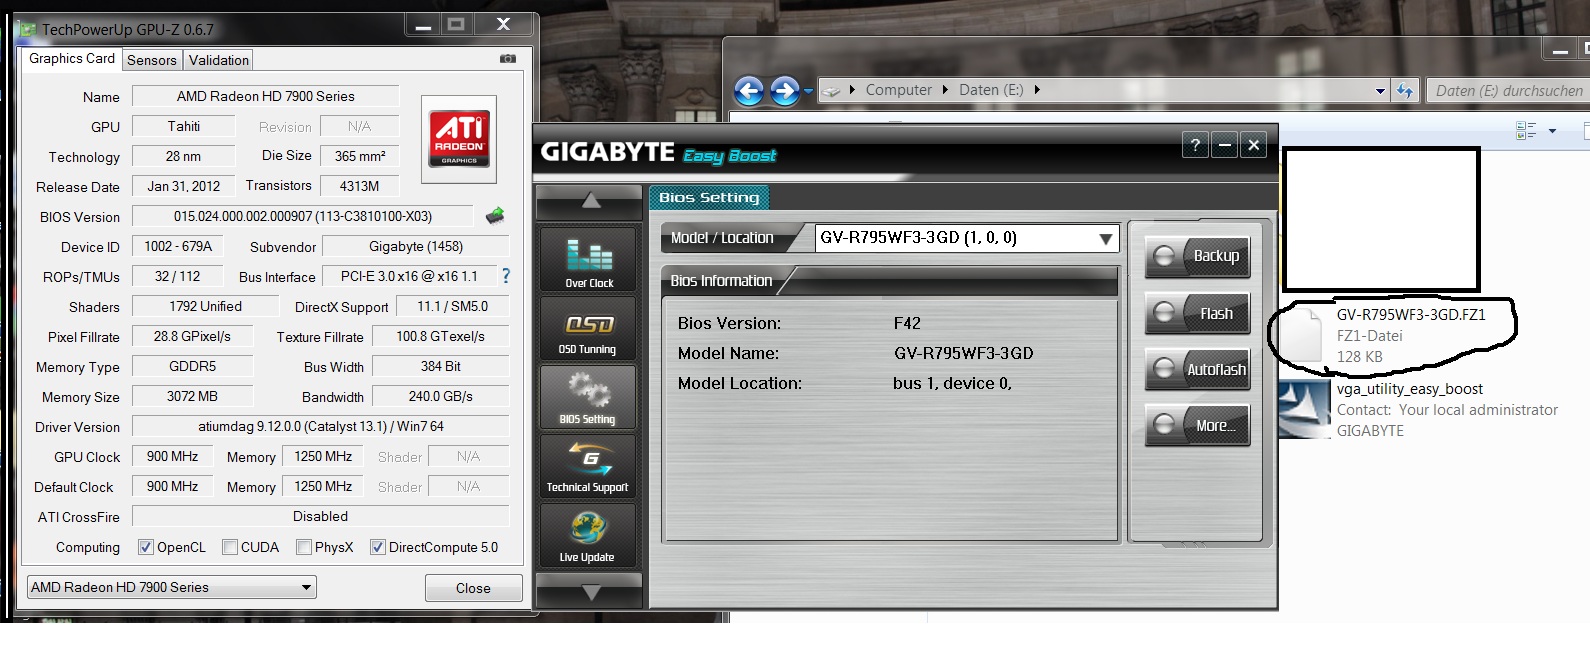Click Computer in the Explorer breadcrumb

coord(899,89)
